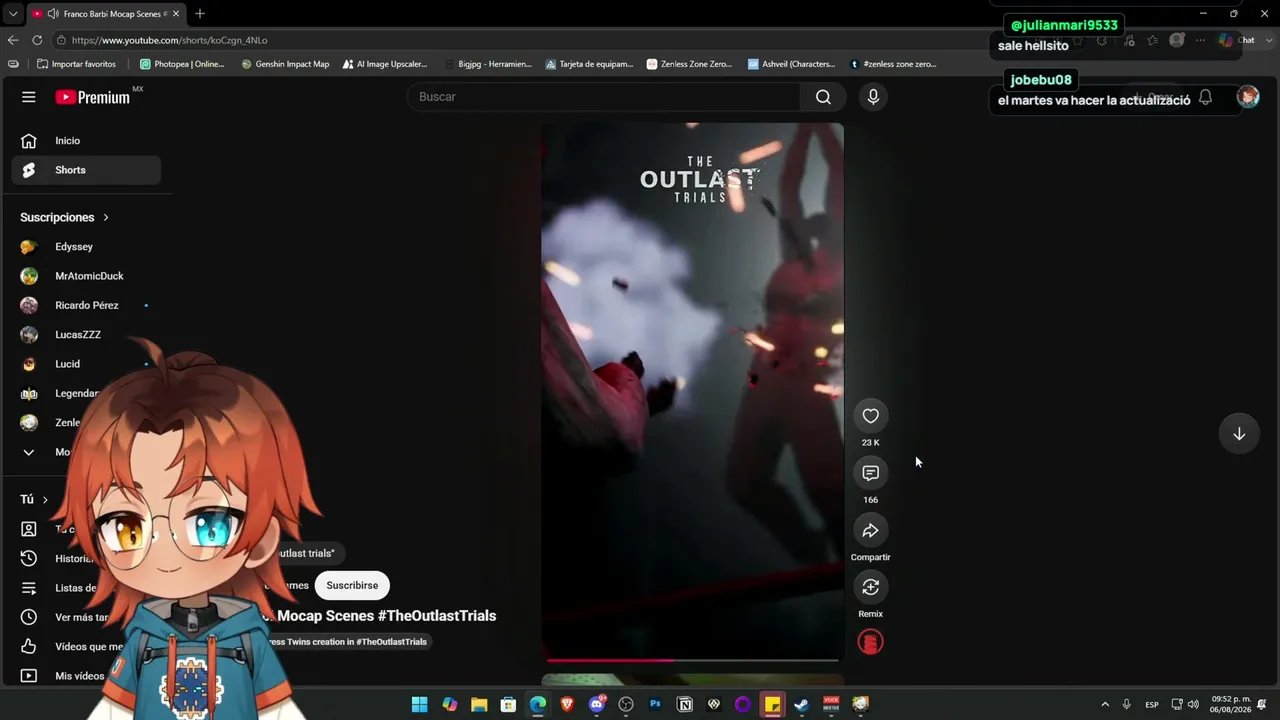This screenshot has height=720, width=1280.
Task: Open the Tarjeta de equipam... bookmark
Action: tap(589, 64)
